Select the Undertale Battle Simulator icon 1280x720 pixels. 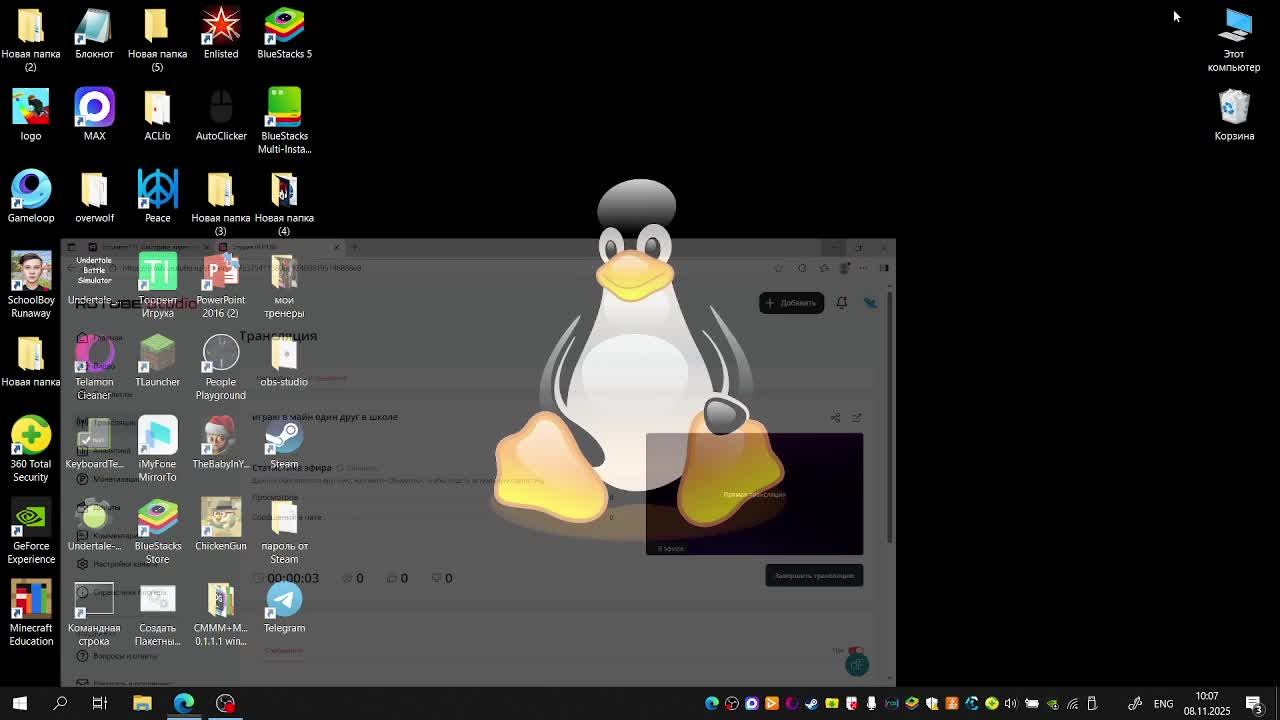pyautogui.click(x=94, y=279)
